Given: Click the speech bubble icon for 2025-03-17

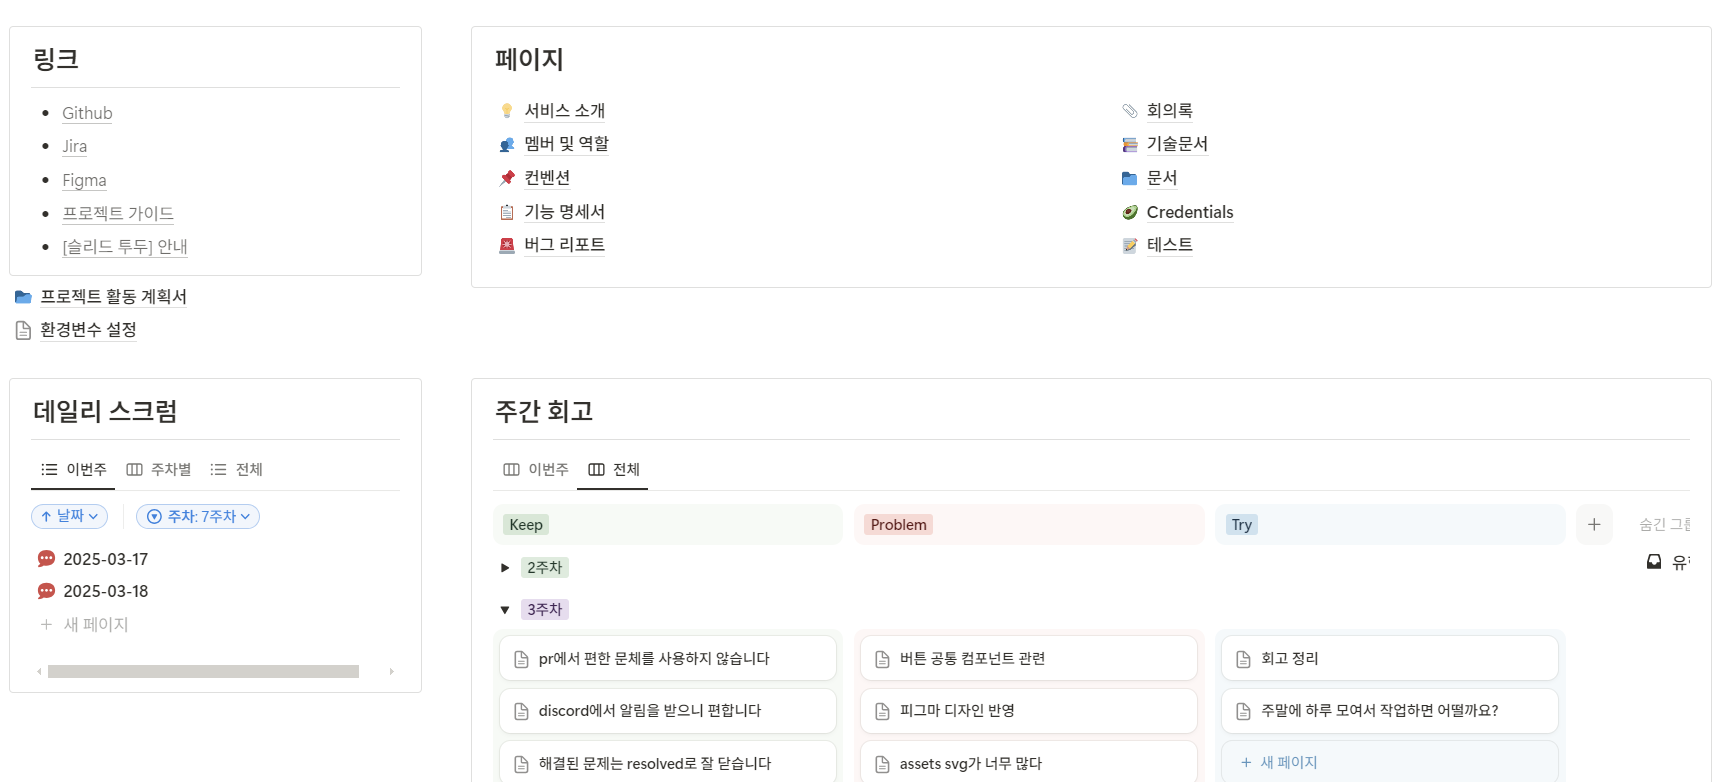Looking at the screenshot, I should pyautogui.click(x=46, y=559).
